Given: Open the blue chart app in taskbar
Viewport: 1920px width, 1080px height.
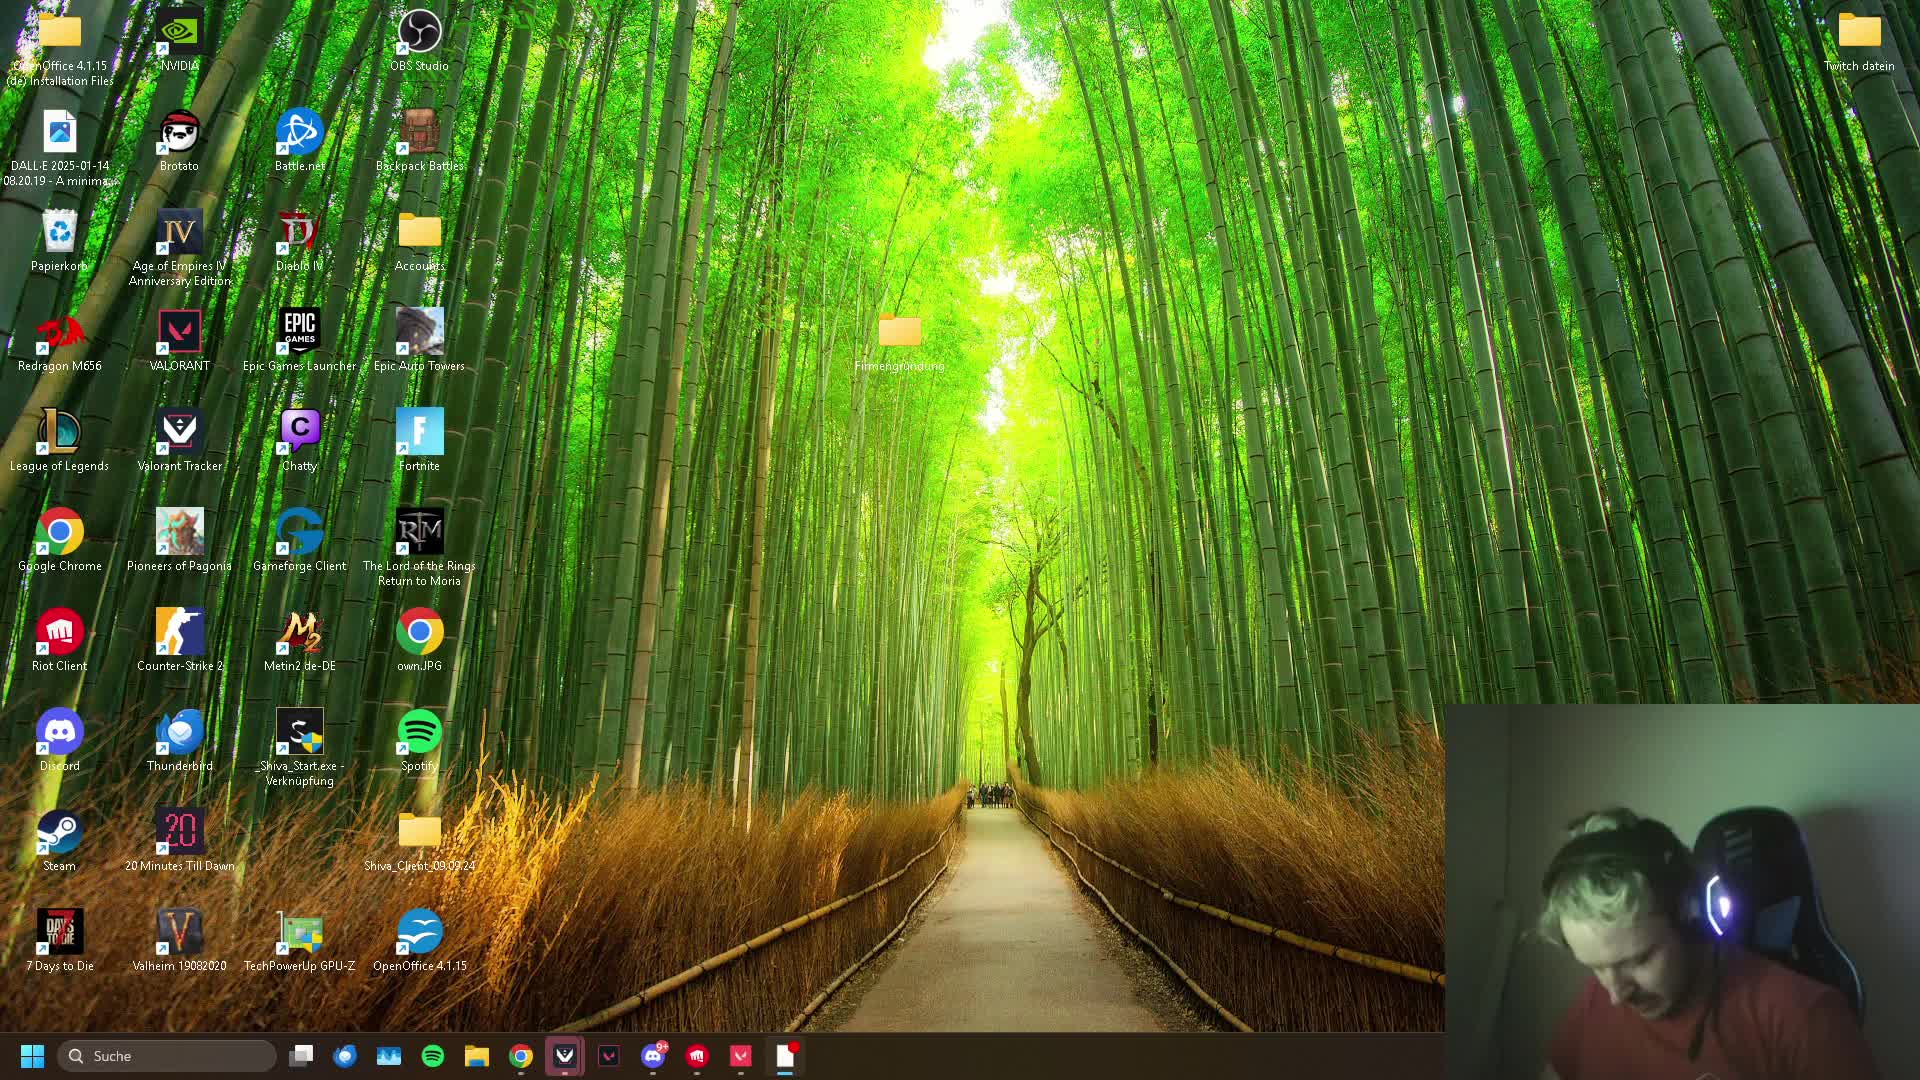Looking at the screenshot, I should coord(389,1056).
